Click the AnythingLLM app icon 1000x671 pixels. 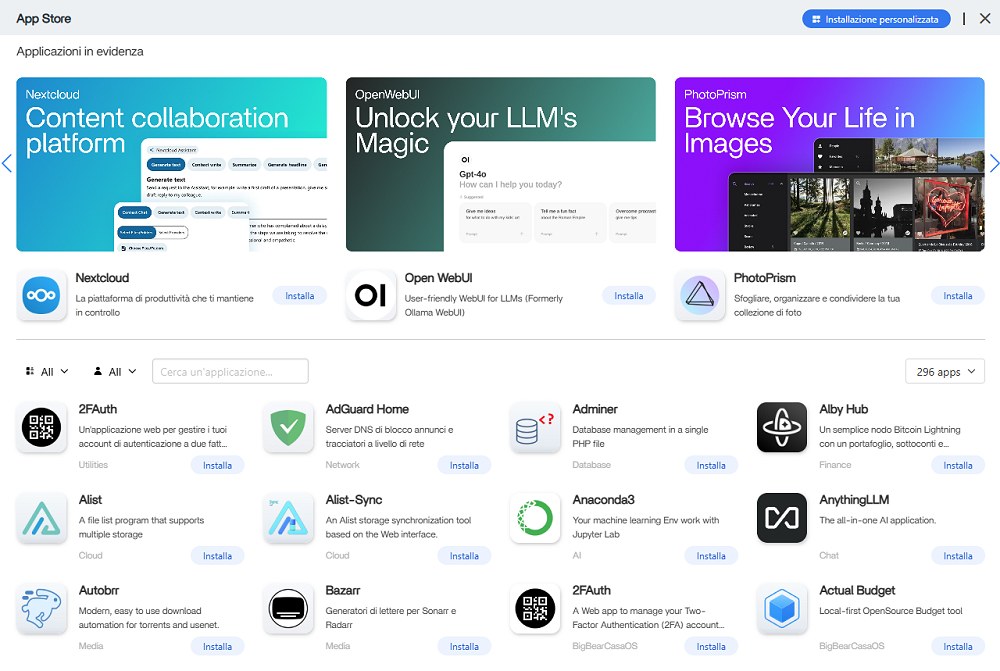782,518
